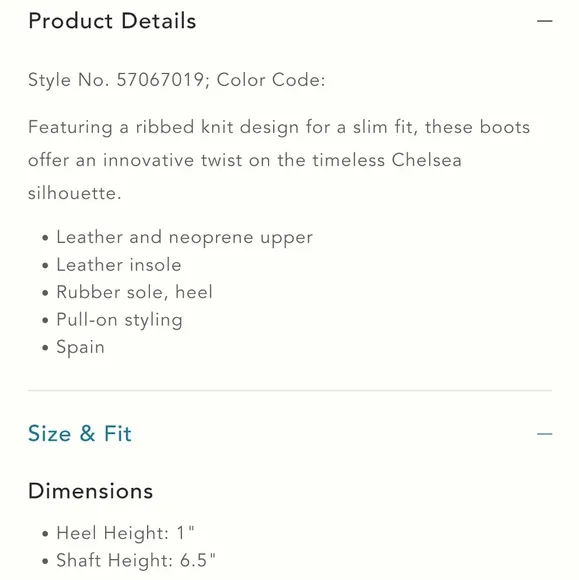Screen dimensions: 579x580
Task: Click the 'timeless Chelsea' description line
Action: coord(245,160)
